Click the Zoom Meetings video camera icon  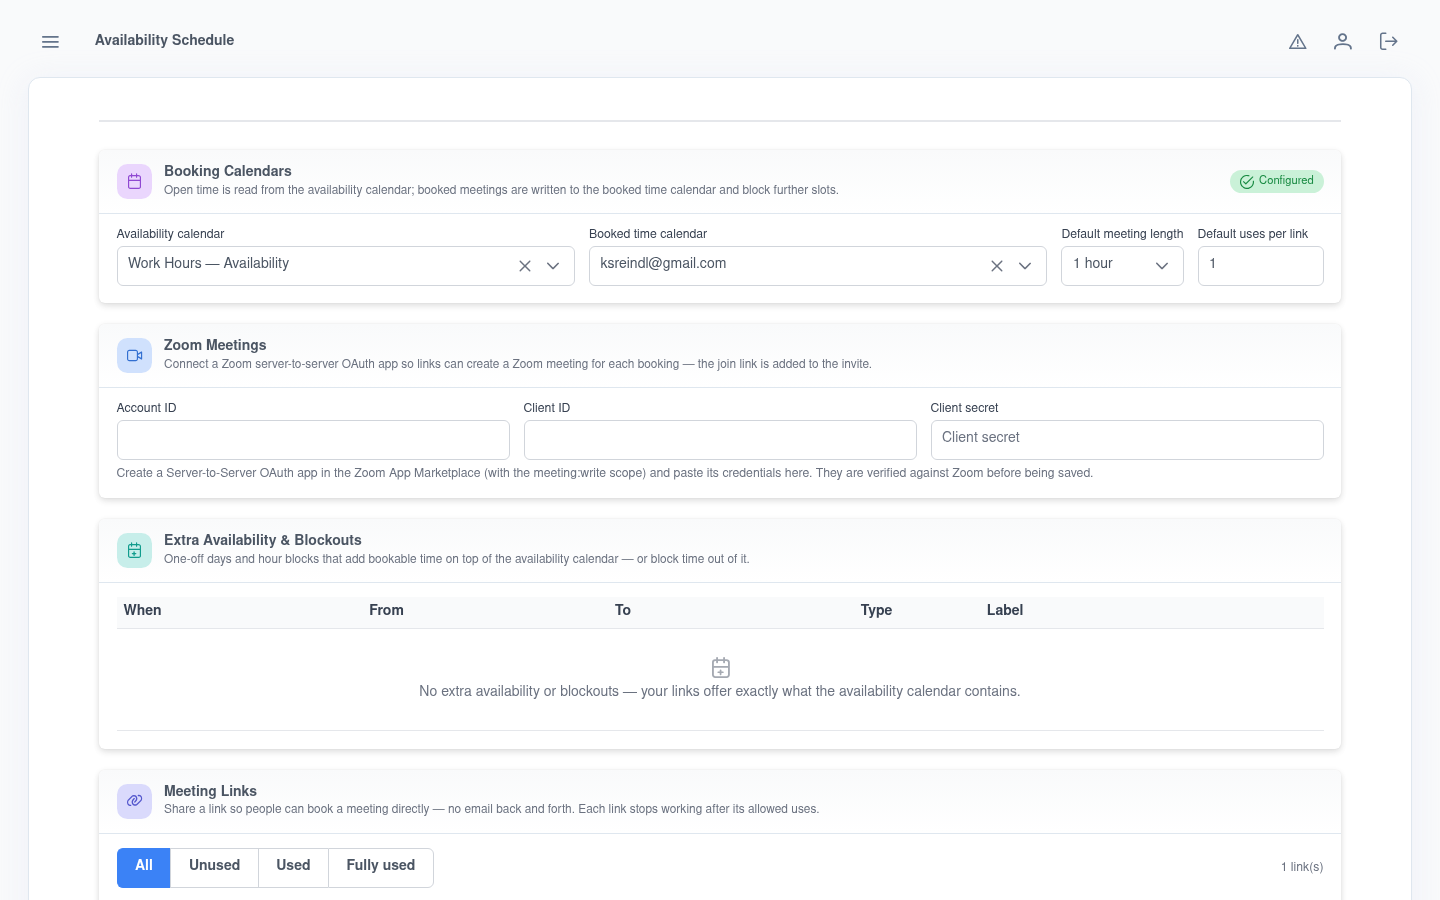(135, 356)
